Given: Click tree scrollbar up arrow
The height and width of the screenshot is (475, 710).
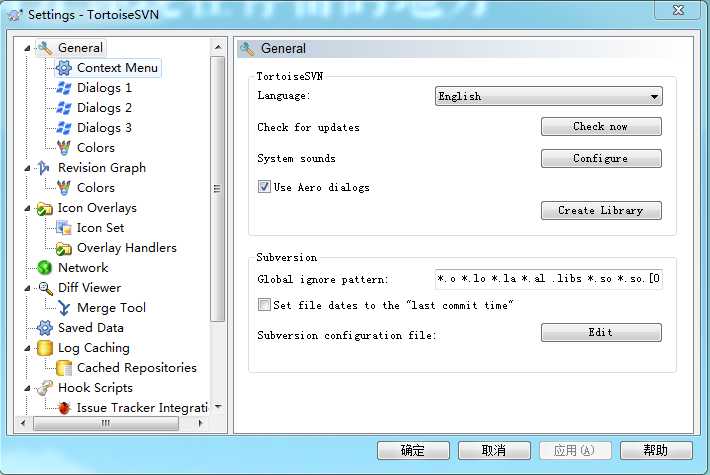Looking at the screenshot, I should point(218,47).
